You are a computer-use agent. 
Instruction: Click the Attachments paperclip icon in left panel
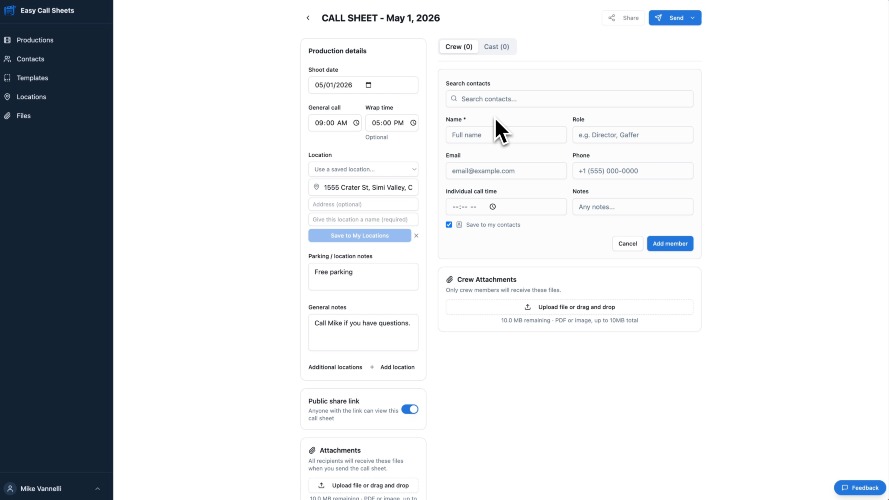[x=312, y=451]
